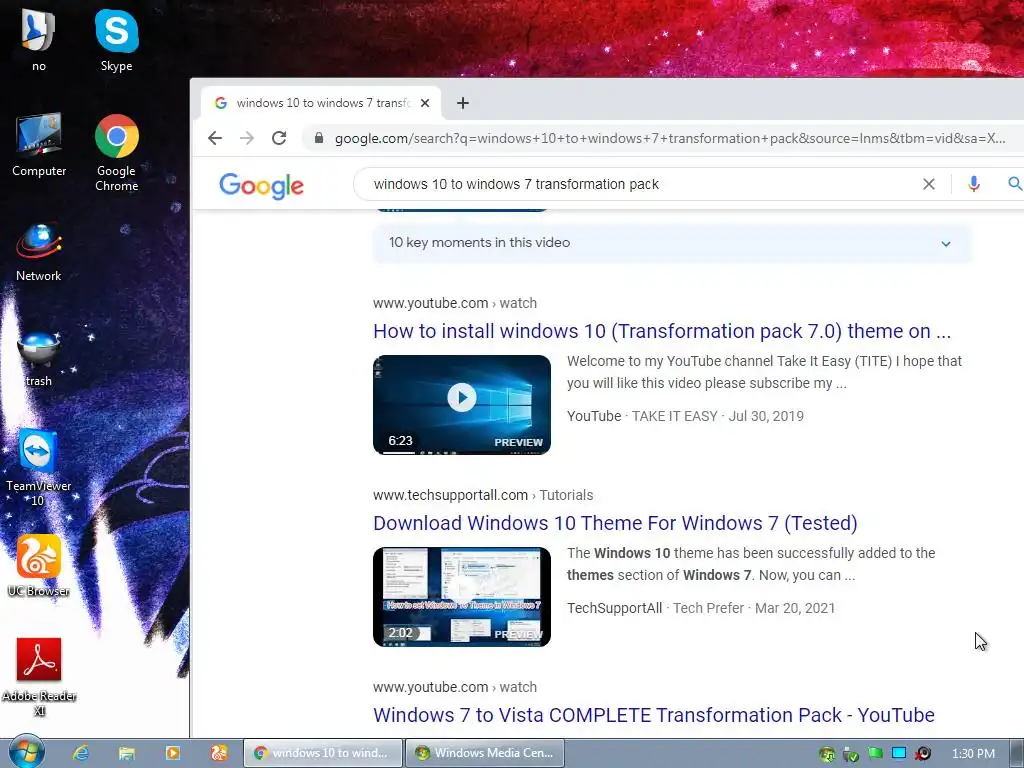Click the padlock site info icon

coord(319,138)
